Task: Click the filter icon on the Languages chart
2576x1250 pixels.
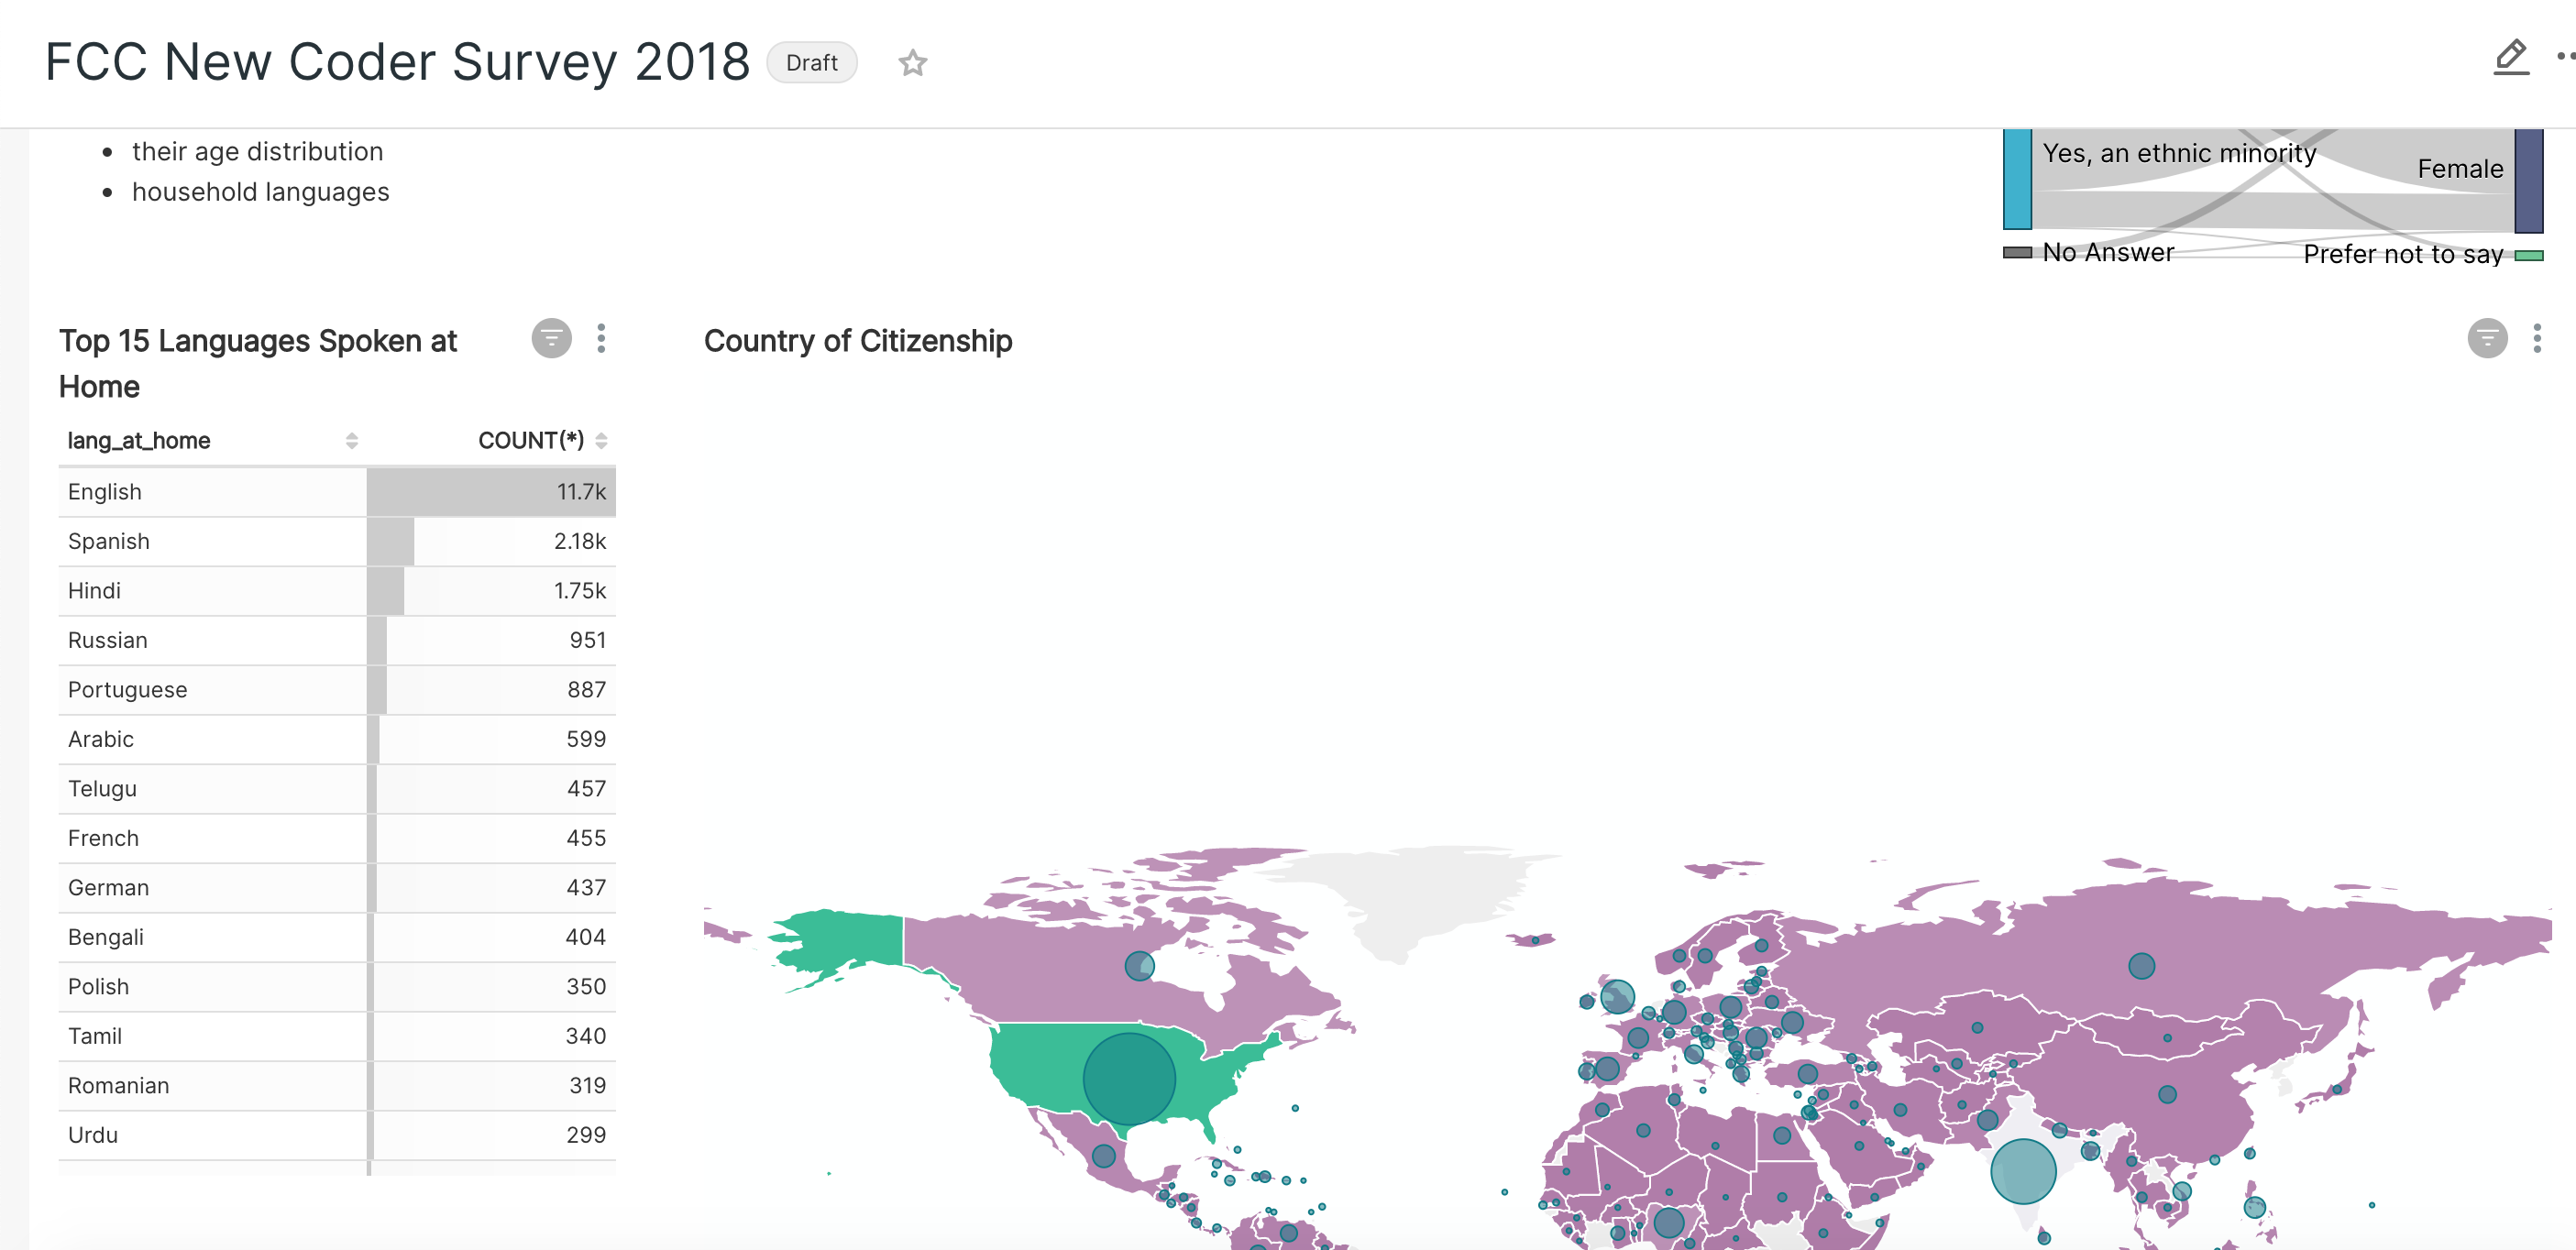Action: (551, 339)
